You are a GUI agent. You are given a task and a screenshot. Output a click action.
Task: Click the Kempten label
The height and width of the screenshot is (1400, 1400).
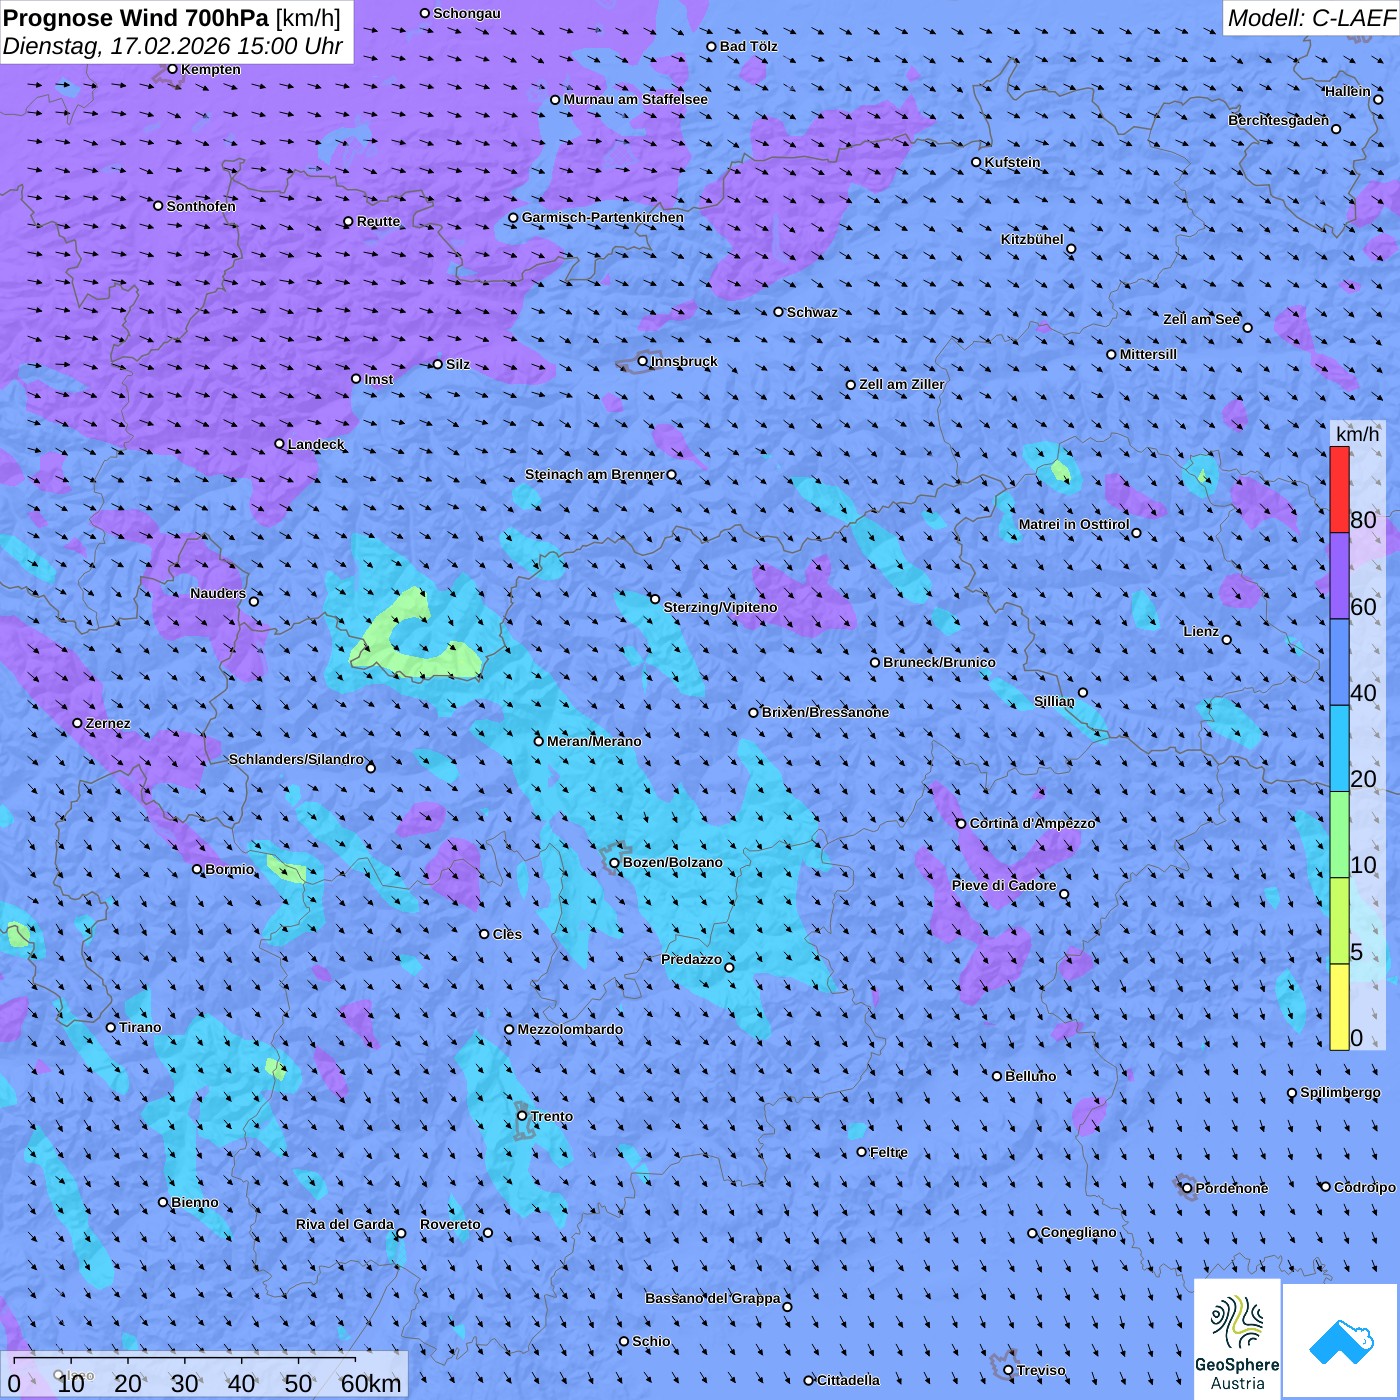(x=210, y=69)
